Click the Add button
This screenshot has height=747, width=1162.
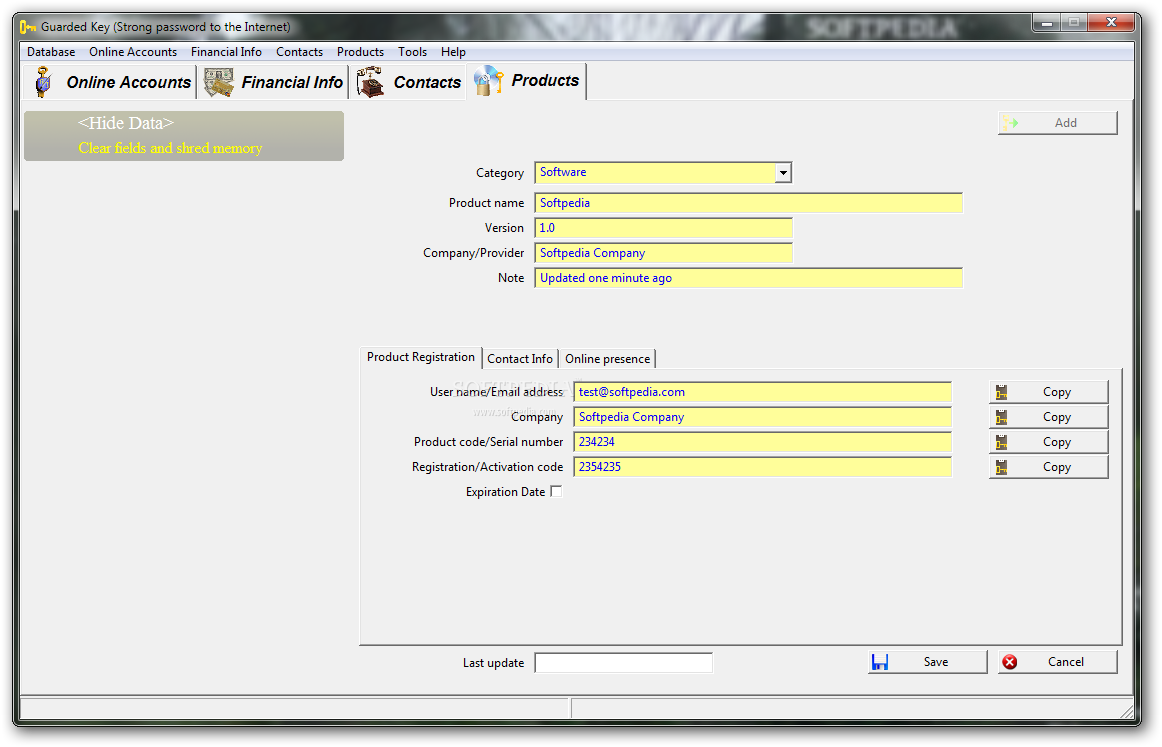pos(1058,123)
